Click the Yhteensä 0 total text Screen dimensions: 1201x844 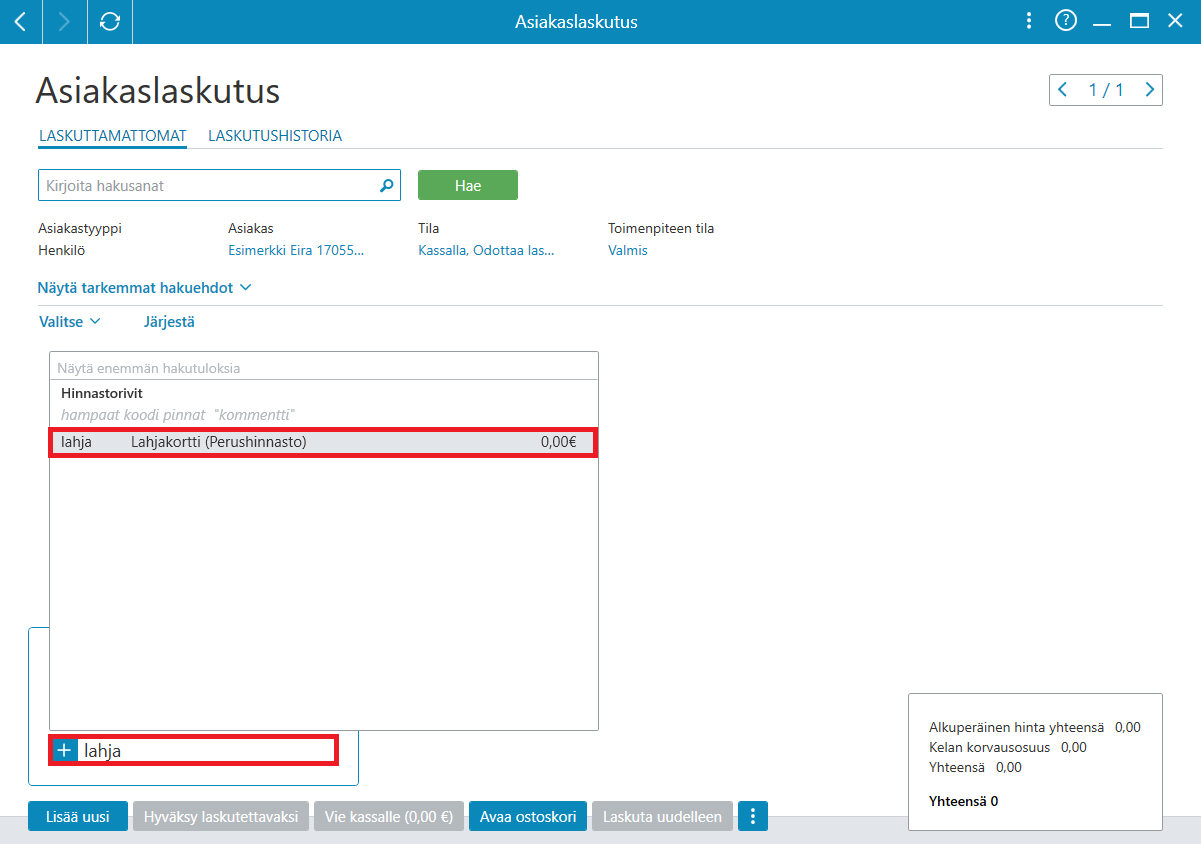point(963,801)
